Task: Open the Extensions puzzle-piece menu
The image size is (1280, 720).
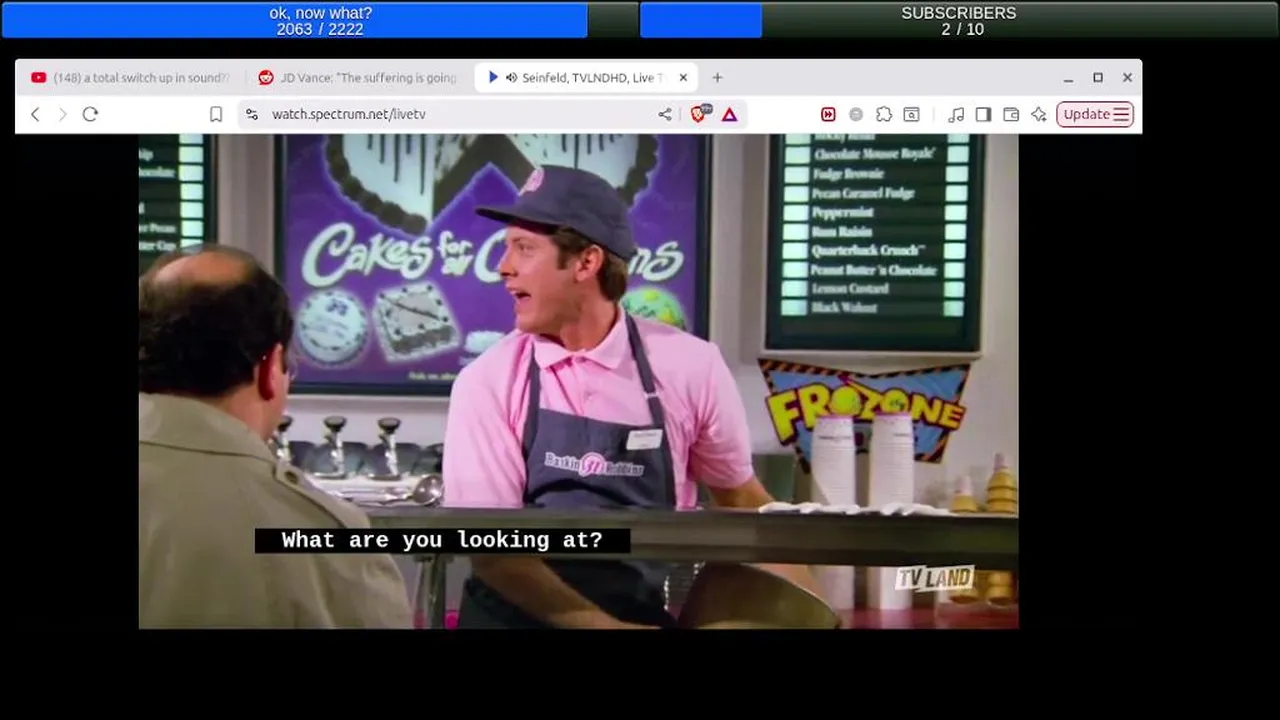Action: [884, 114]
